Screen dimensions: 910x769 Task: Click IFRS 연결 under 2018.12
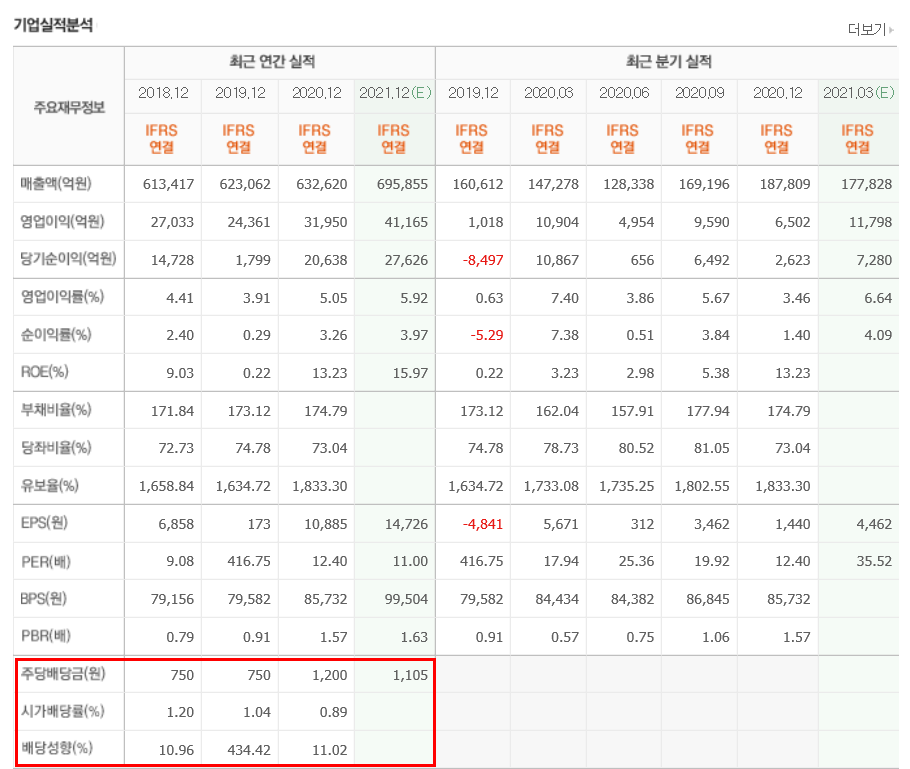pyautogui.click(x=161, y=139)
